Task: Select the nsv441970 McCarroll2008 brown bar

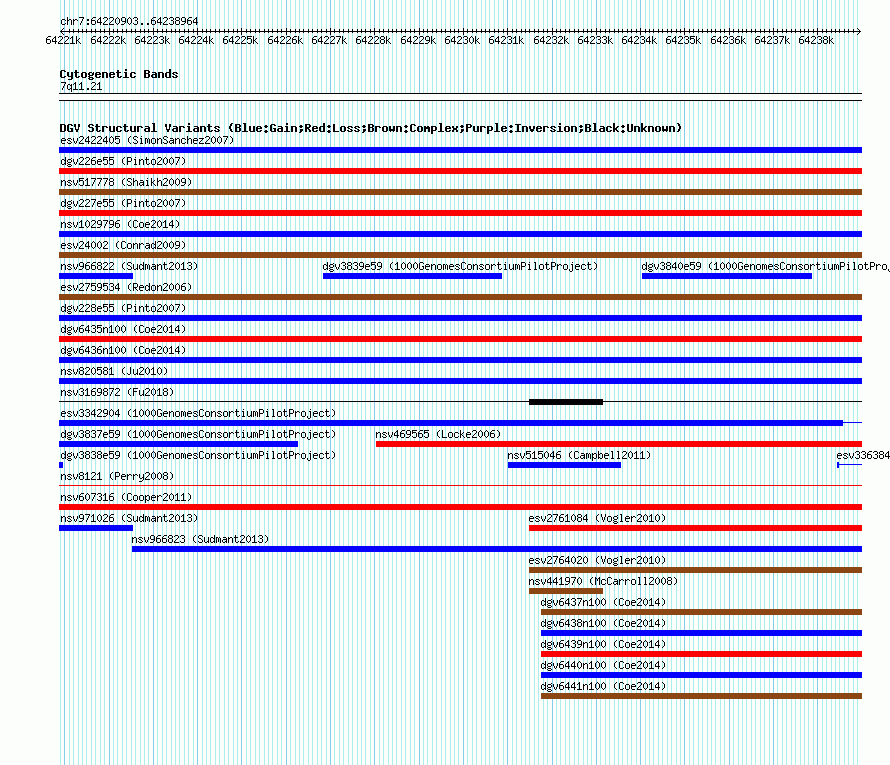Action: coord(566,591)
